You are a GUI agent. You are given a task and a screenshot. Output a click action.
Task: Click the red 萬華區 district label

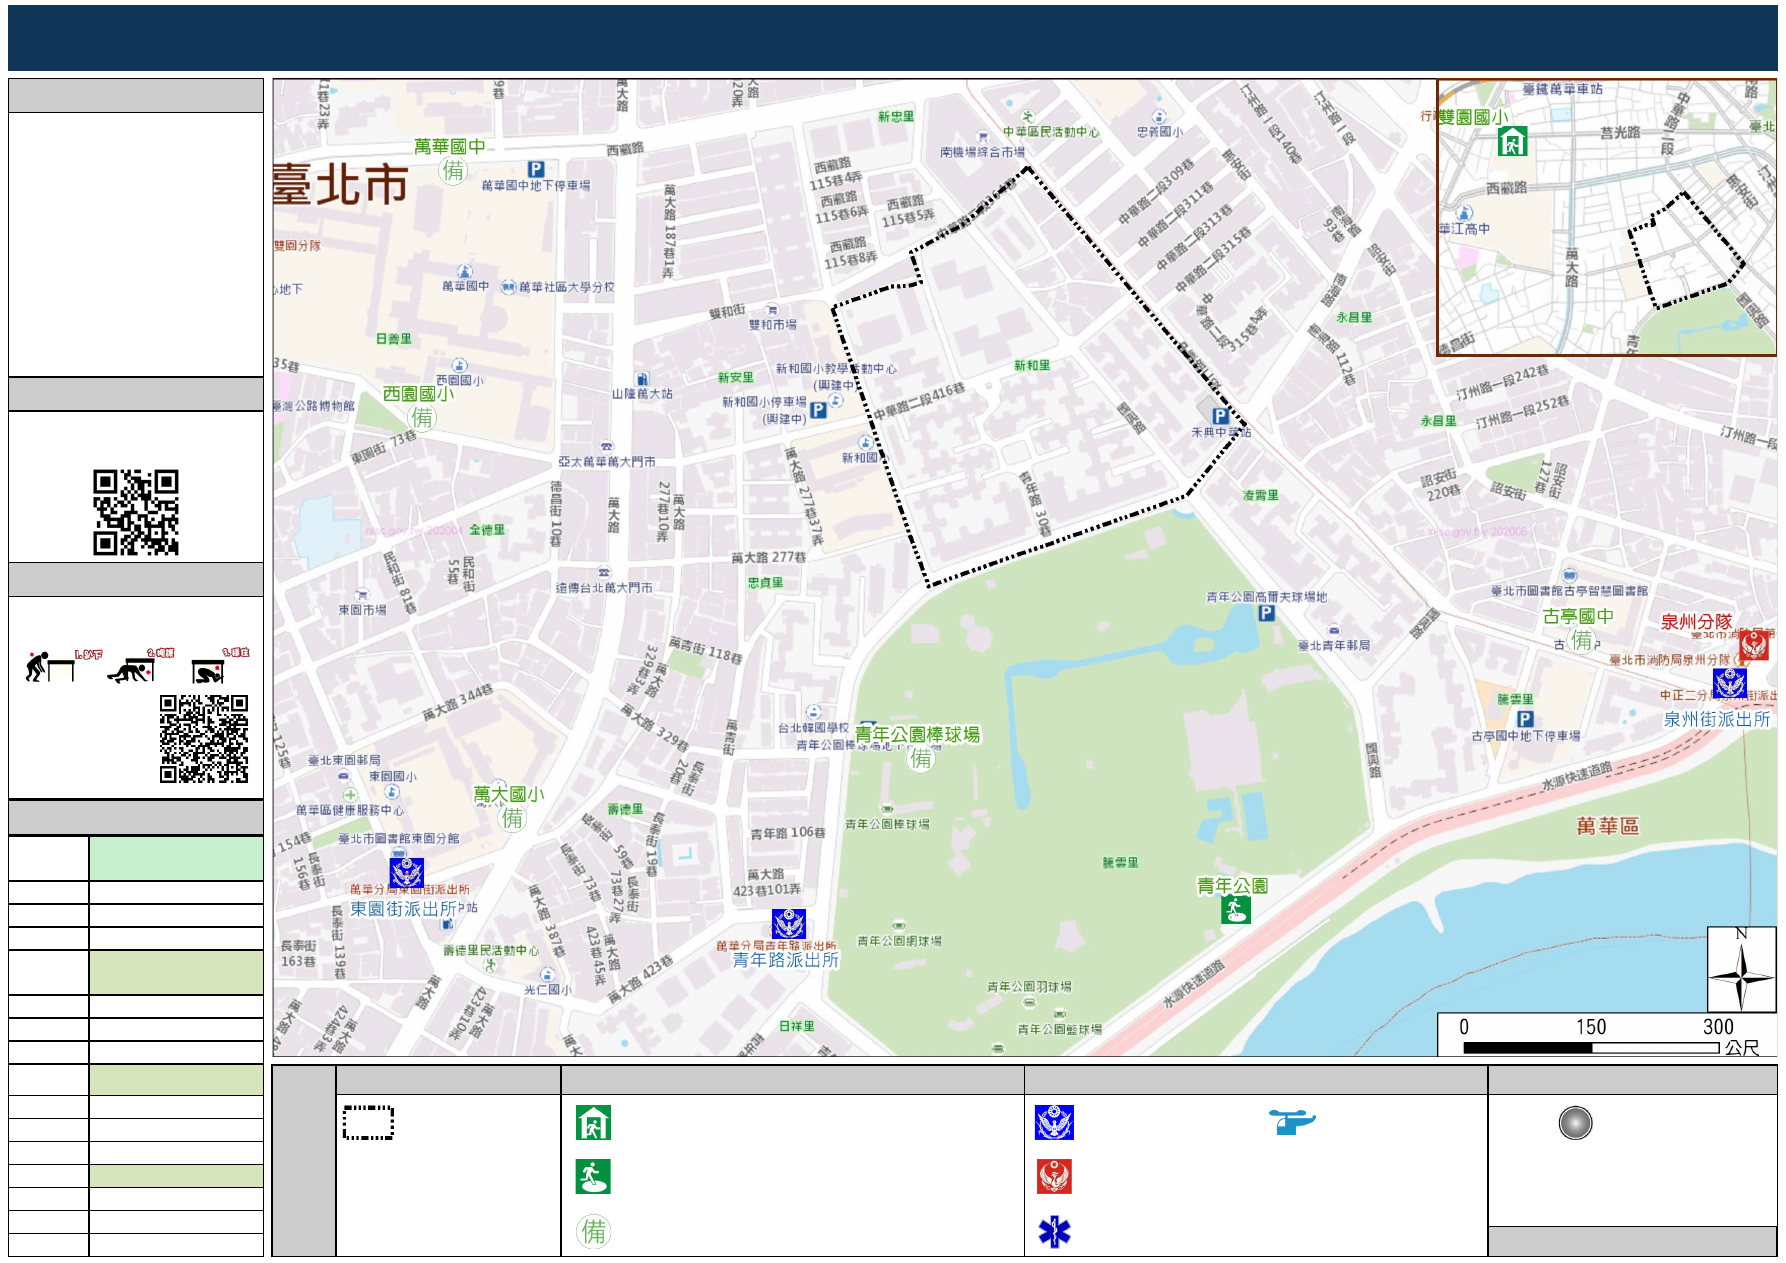[1607, 826]
